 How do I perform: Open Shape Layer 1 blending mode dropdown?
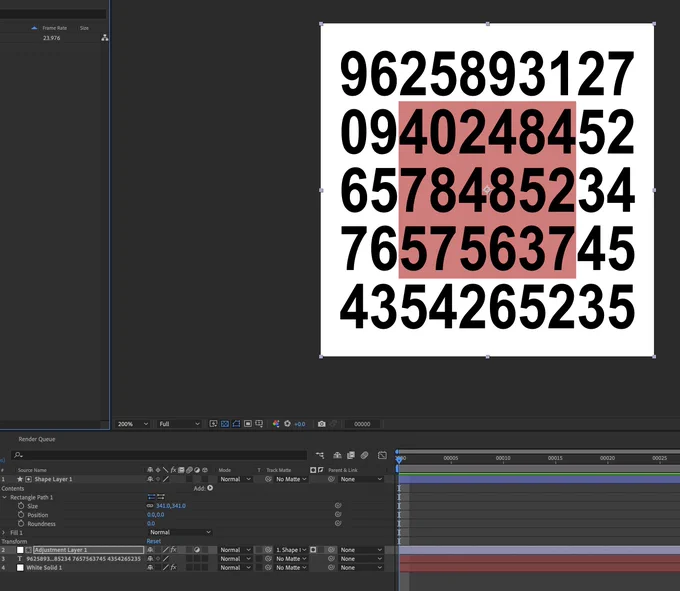click(x=235, y=479)
